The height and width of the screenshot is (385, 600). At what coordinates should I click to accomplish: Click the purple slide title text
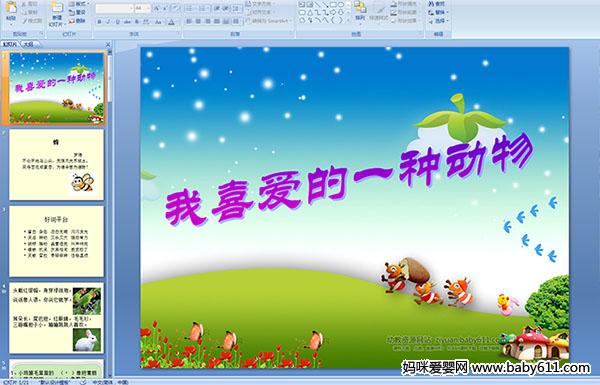[349, 181]
